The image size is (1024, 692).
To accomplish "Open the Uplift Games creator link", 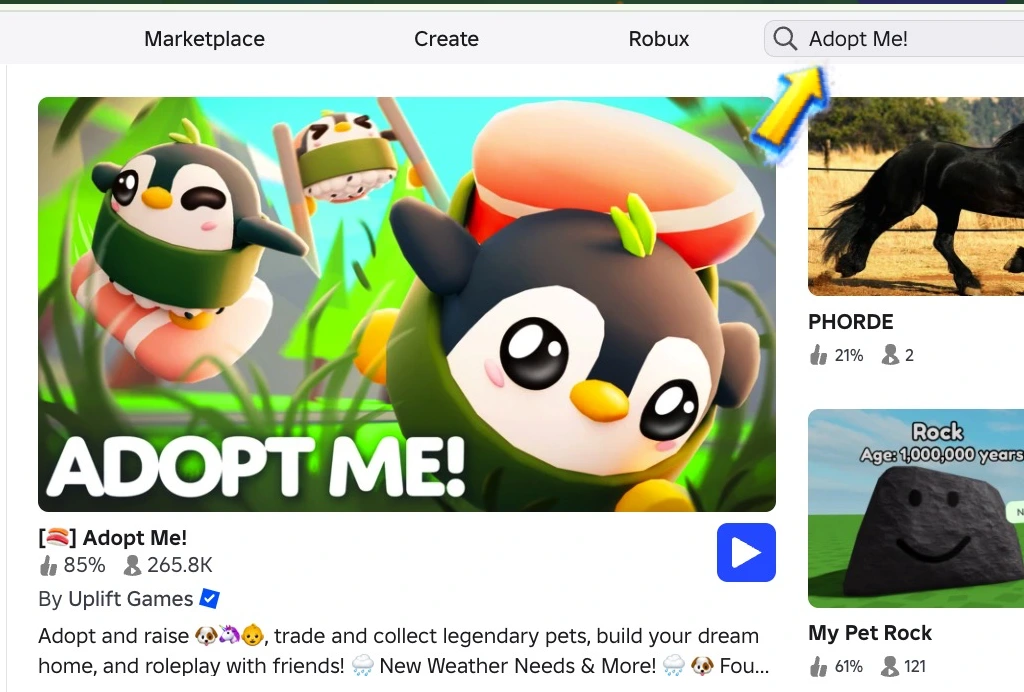I will [x=131, y=599].
